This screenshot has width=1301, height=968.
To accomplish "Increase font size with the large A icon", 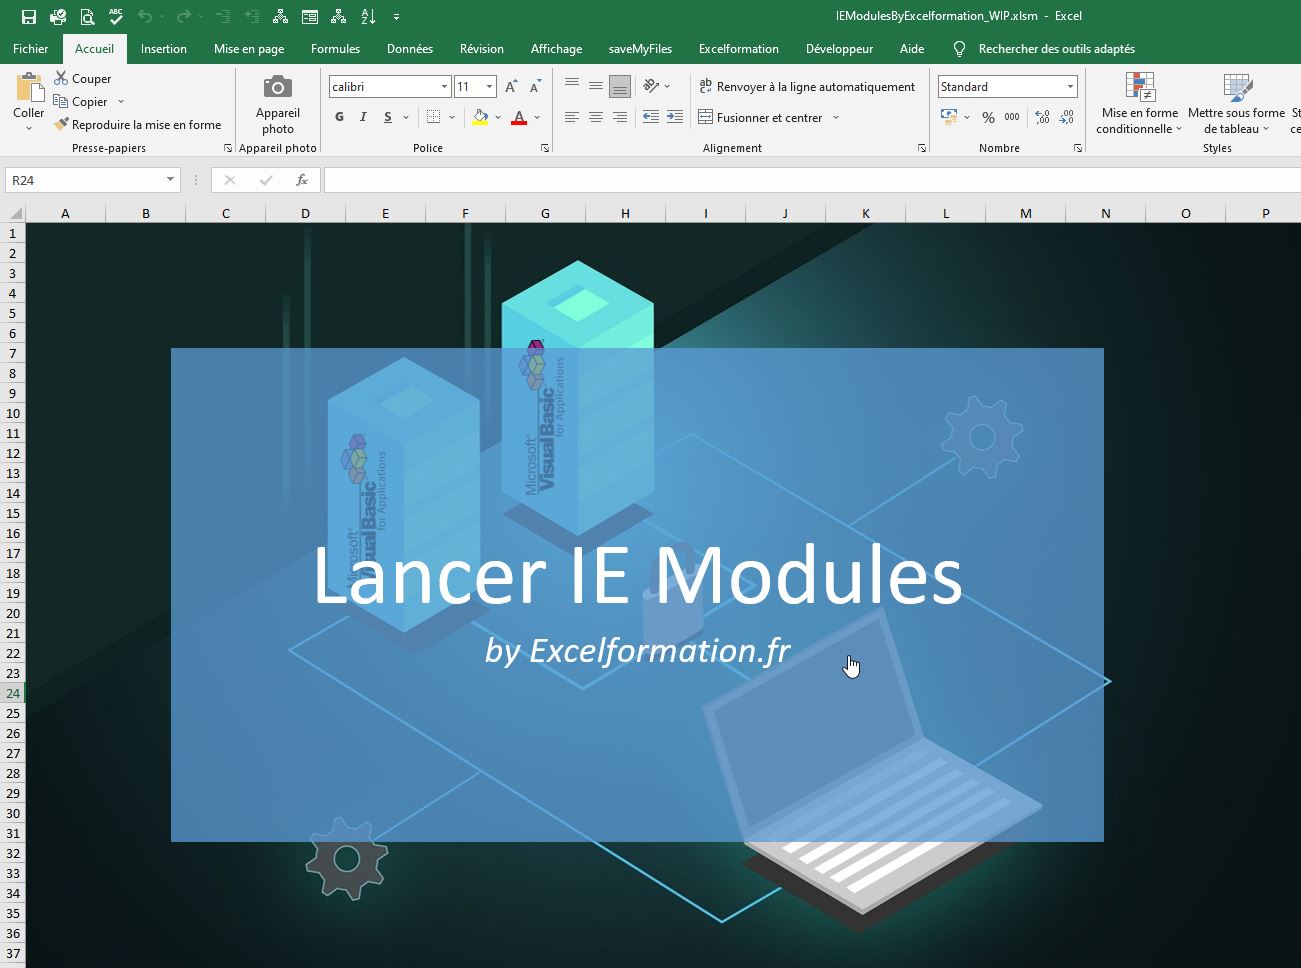I will click(x=511, y=87).
